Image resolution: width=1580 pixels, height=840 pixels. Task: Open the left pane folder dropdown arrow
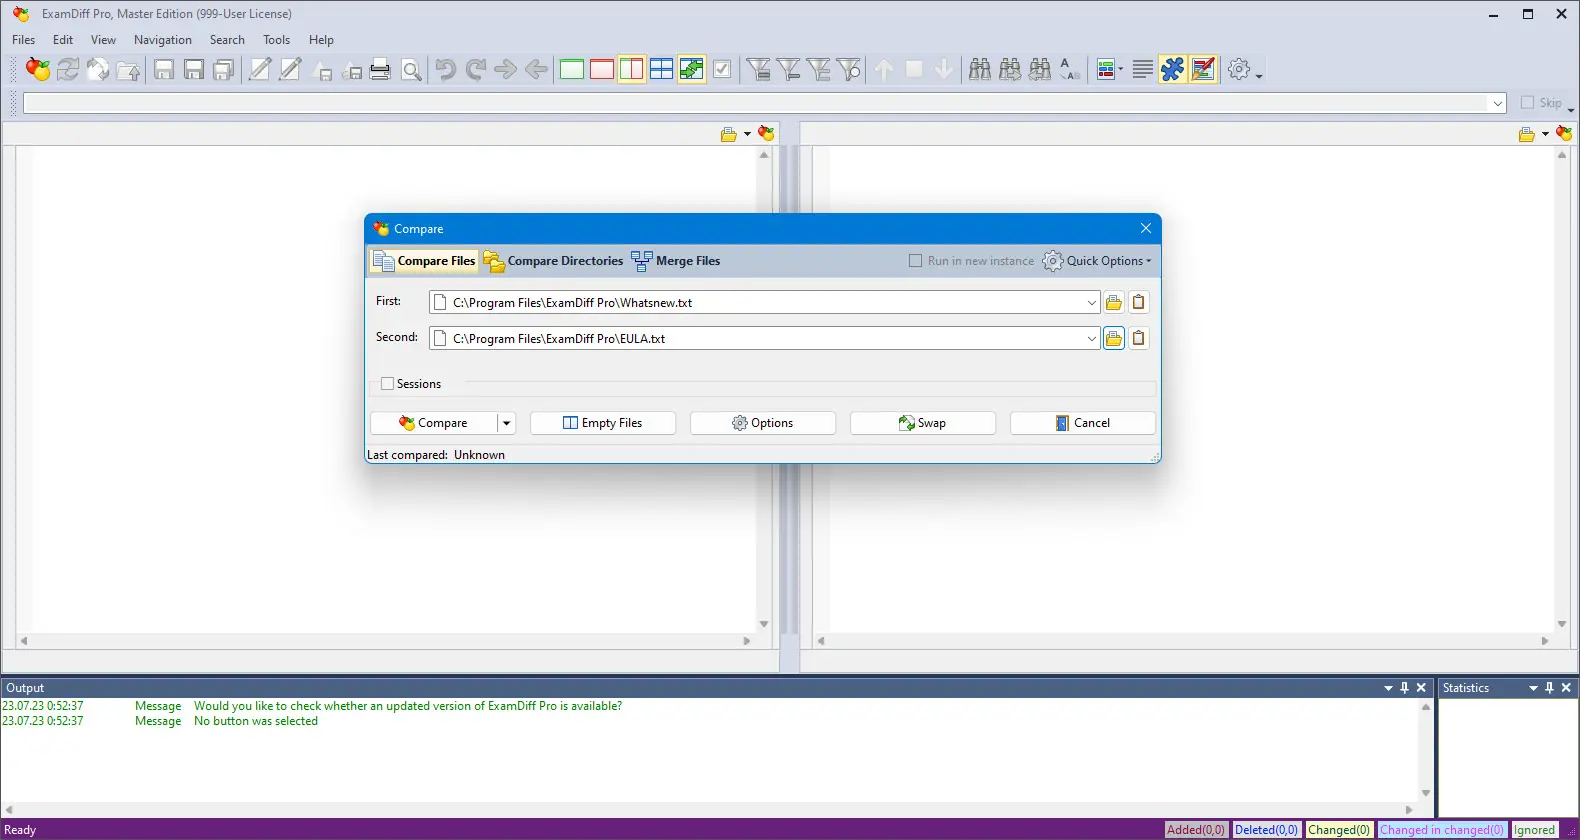pyautogui.click(x=747, y=134)
